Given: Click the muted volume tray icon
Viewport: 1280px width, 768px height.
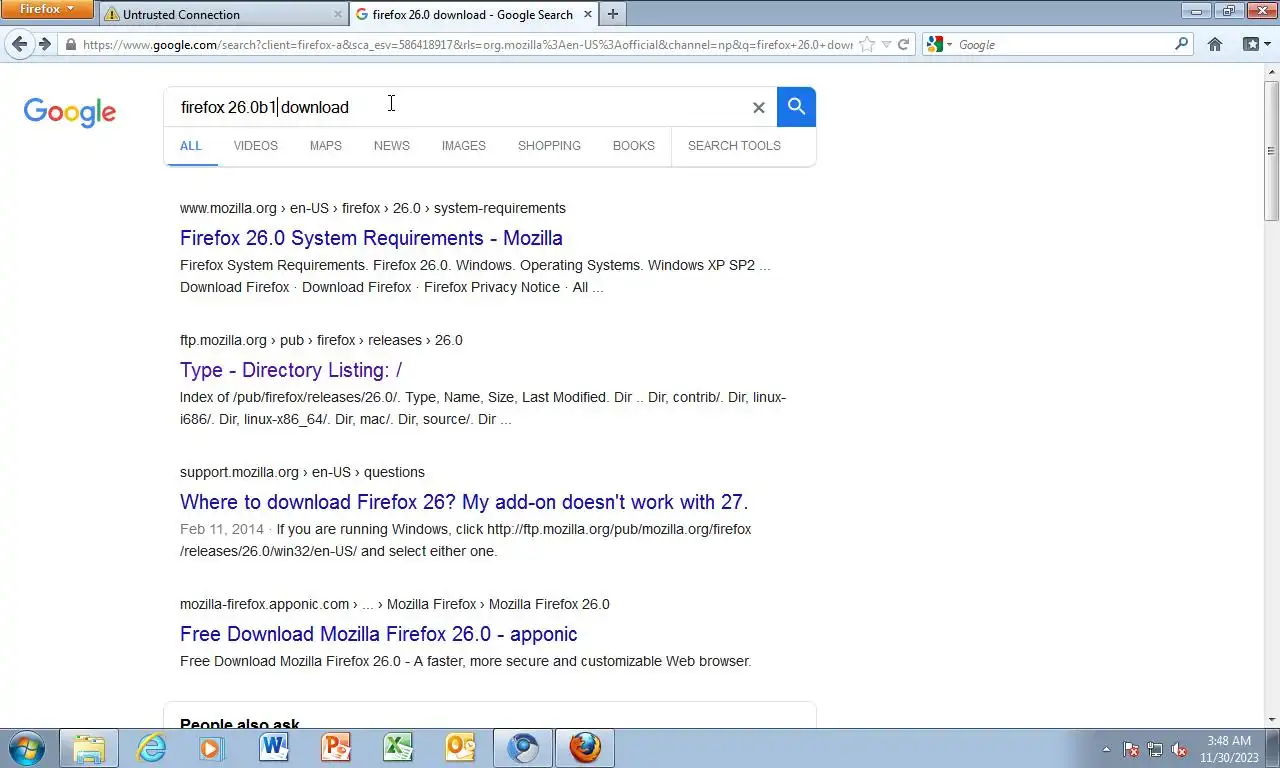Looking at the screenshot, I should click(x=1179, y=749).
